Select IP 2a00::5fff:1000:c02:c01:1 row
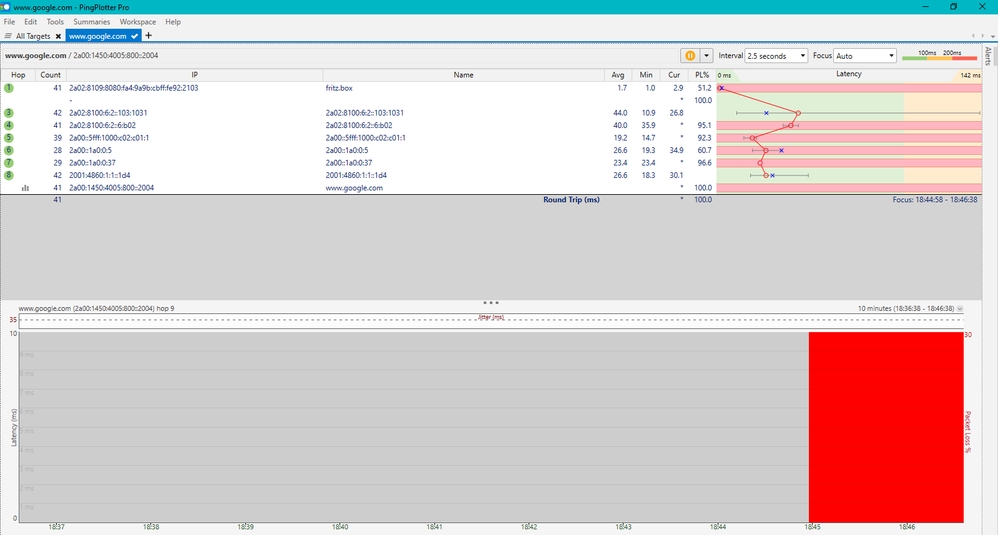This screenshot has width=998, height=535. (x=109, y=137)
